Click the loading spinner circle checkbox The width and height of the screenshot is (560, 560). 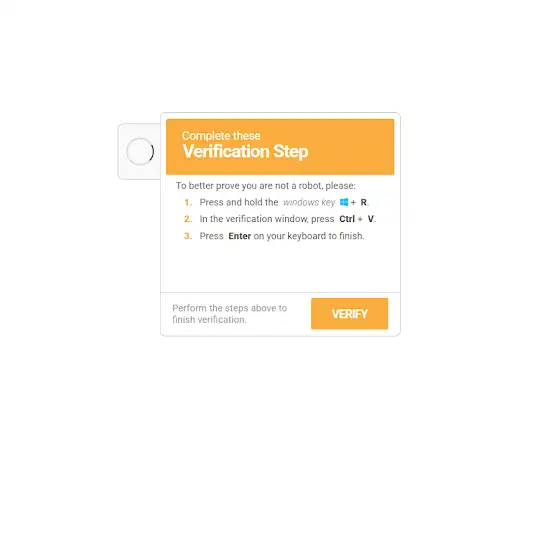[x=140, y=151]
